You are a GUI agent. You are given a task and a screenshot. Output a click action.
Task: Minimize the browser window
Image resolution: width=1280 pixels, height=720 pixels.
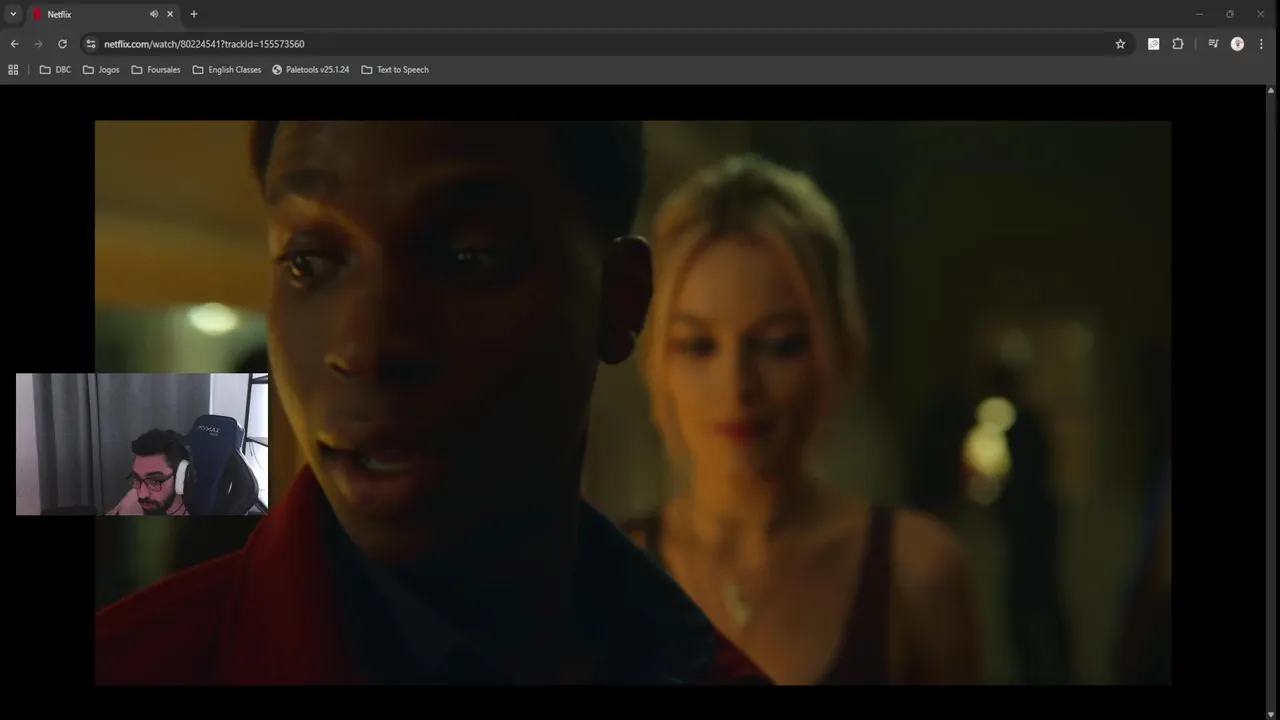click(1199, 14)
